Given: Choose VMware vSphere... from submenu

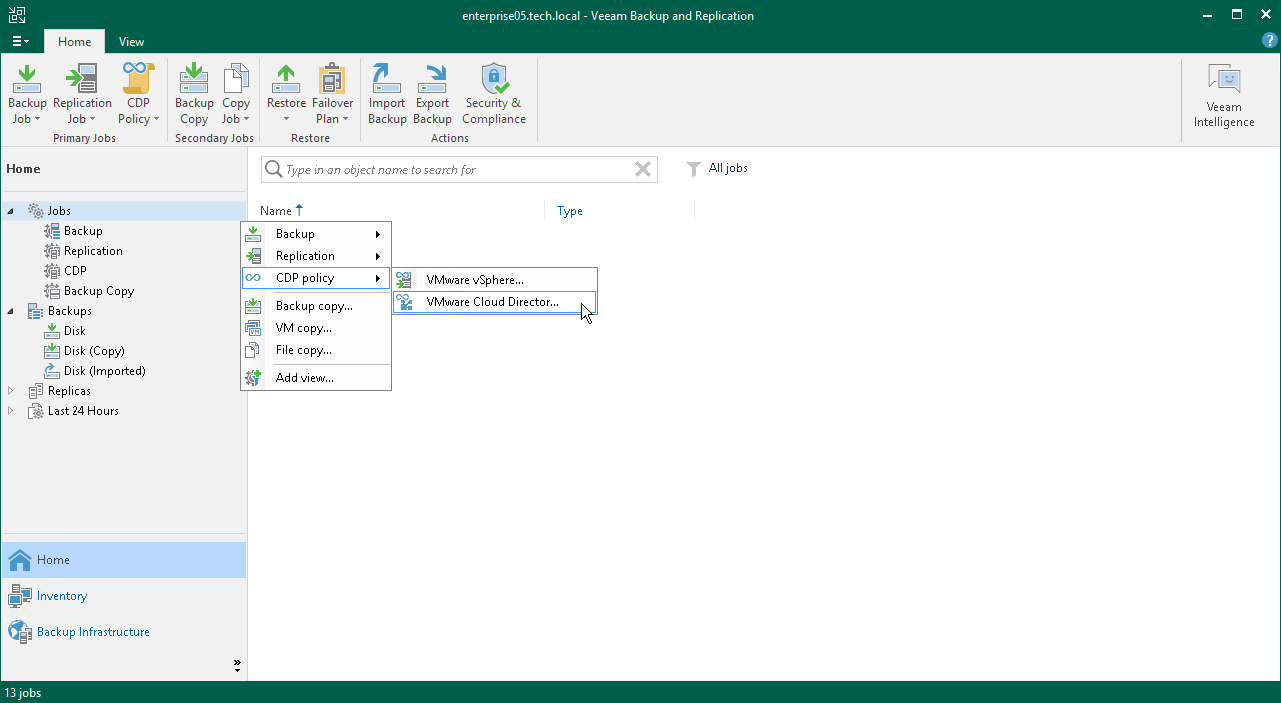Looking at the screenshot, I should (495, 280).
